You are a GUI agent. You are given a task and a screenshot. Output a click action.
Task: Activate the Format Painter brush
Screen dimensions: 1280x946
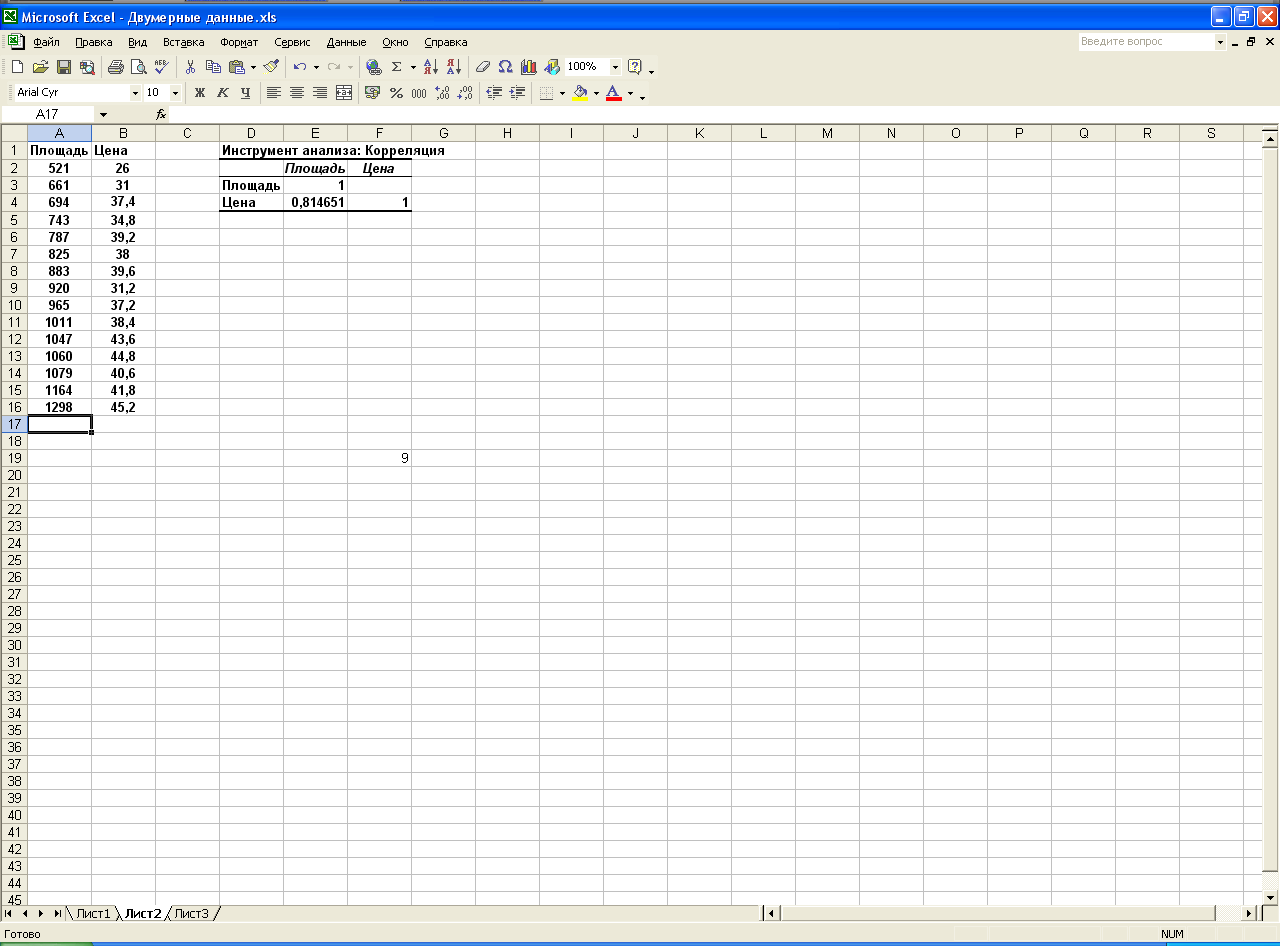271,67
